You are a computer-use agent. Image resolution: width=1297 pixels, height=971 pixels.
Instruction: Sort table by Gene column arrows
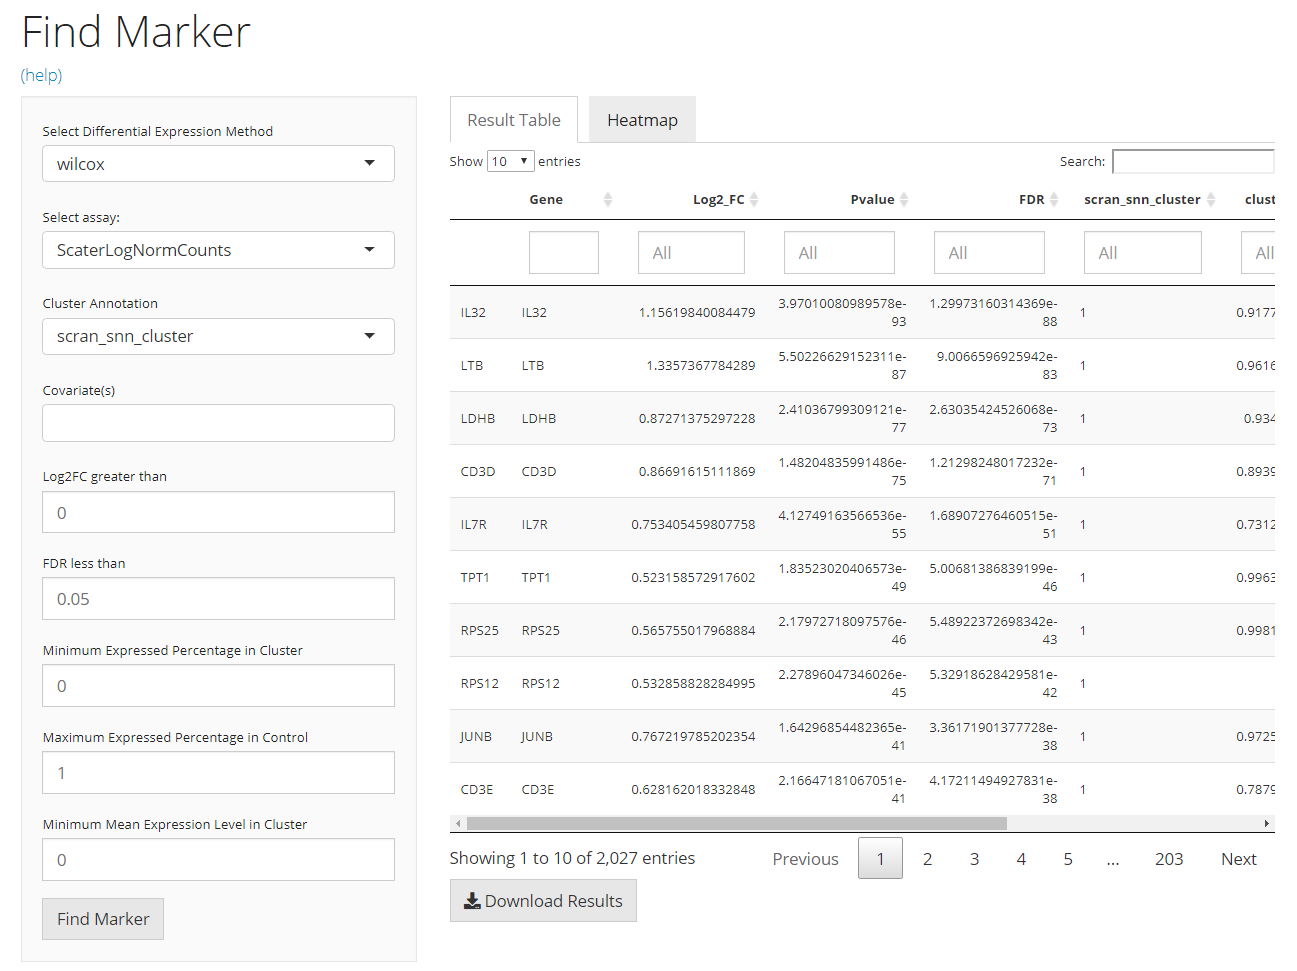607,200
